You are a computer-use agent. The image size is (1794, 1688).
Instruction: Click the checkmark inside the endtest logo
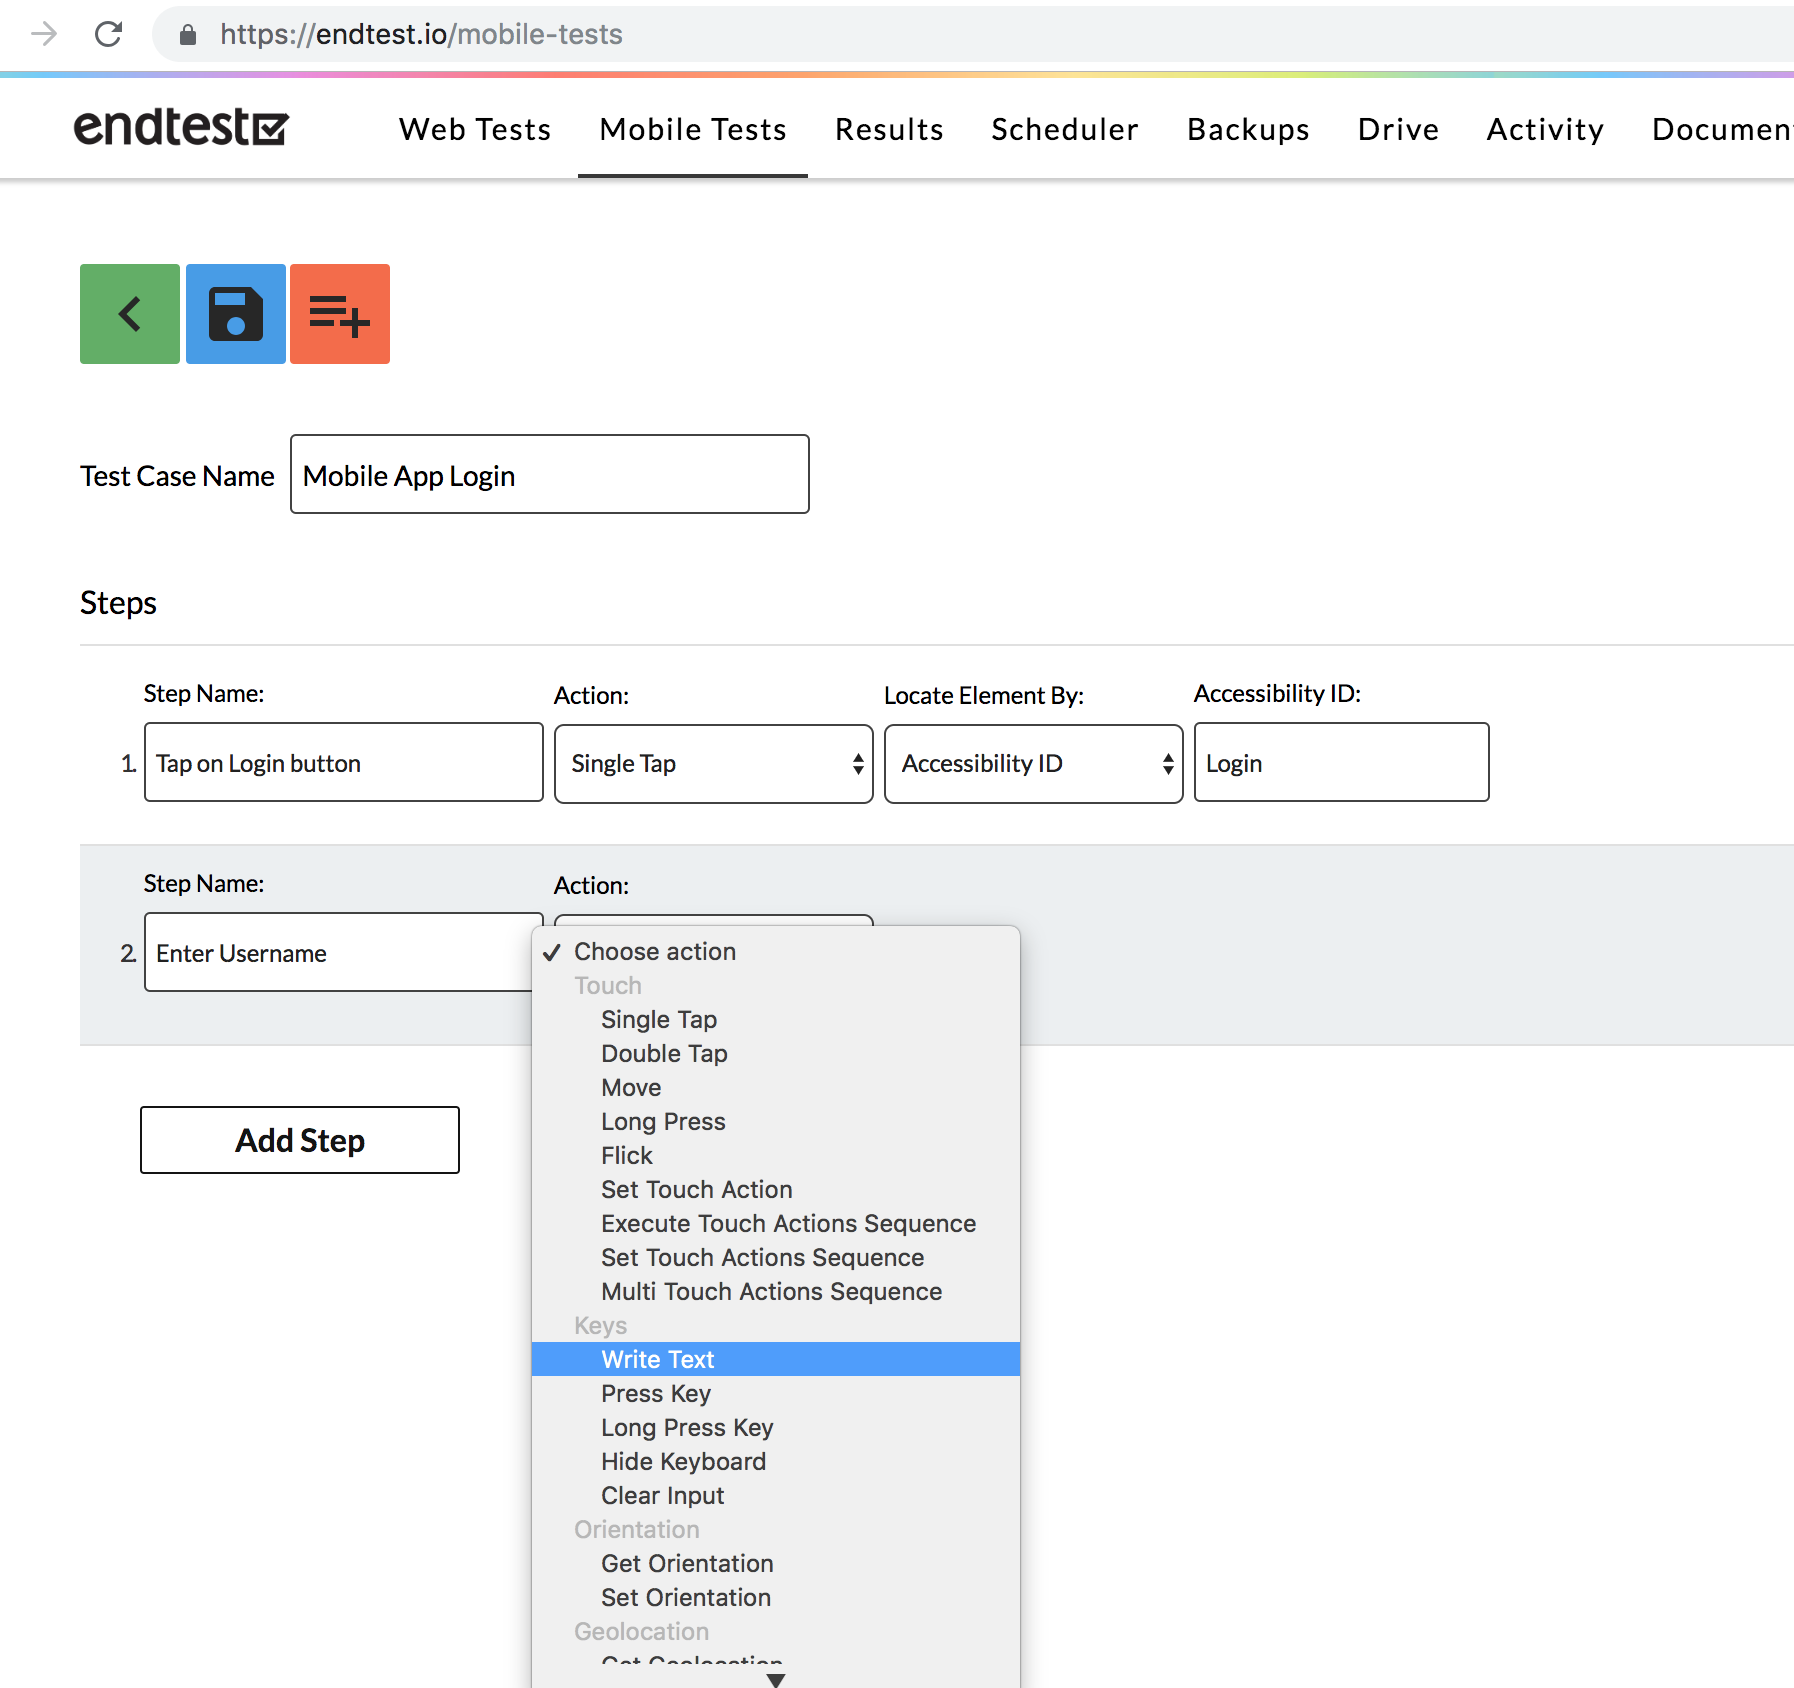268,128
